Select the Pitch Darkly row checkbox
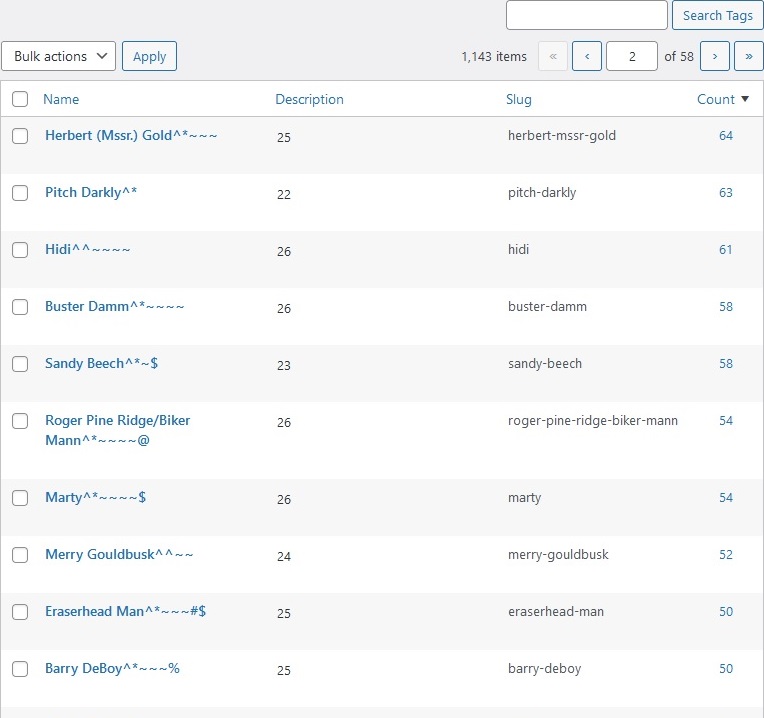 pyautogui.click(x=20, y=193)
